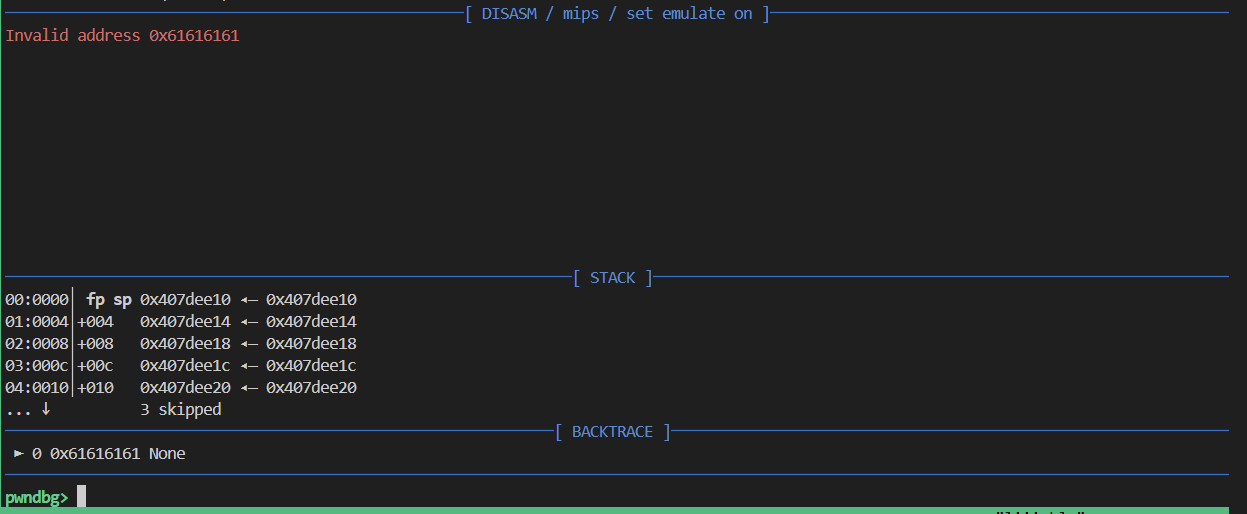This screenshot has width=1247, height=514.
Task: Click the pointer arrow in stack row +008
Action: click(x=248, y=344)
